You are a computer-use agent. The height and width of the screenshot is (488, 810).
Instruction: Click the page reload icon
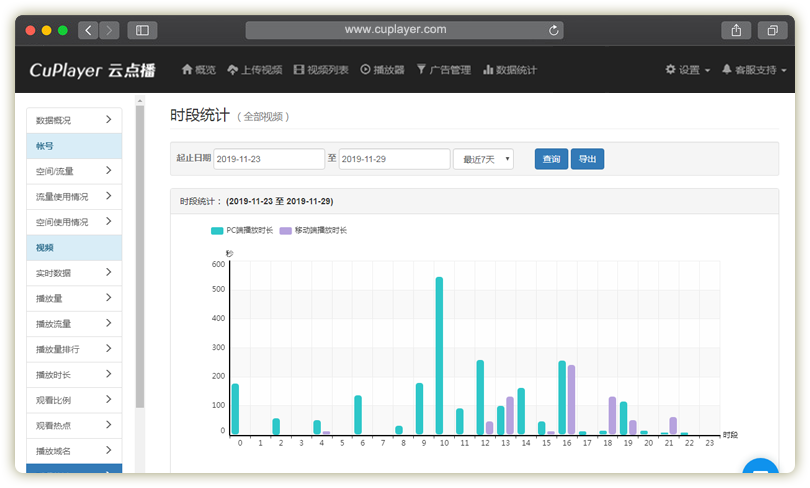(x=555, y=30)
